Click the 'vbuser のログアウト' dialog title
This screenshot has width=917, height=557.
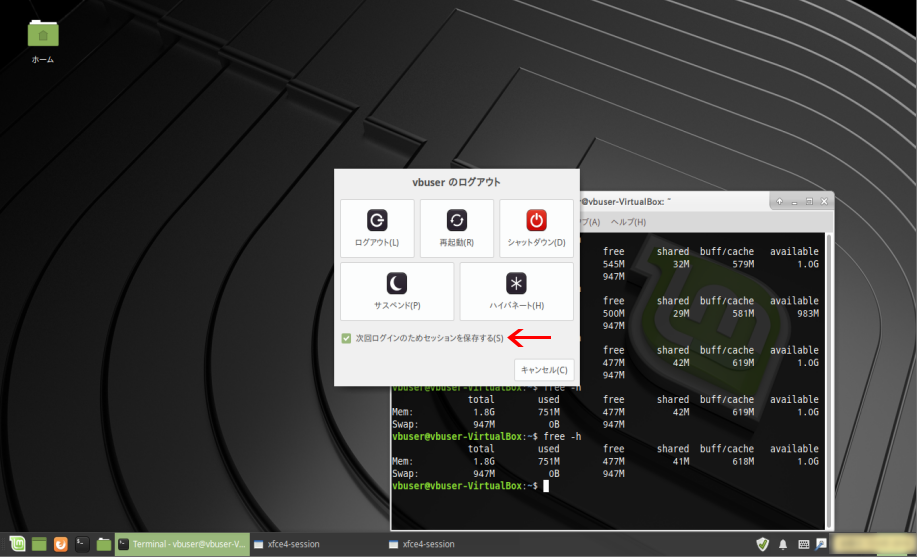tap(456, 182)
